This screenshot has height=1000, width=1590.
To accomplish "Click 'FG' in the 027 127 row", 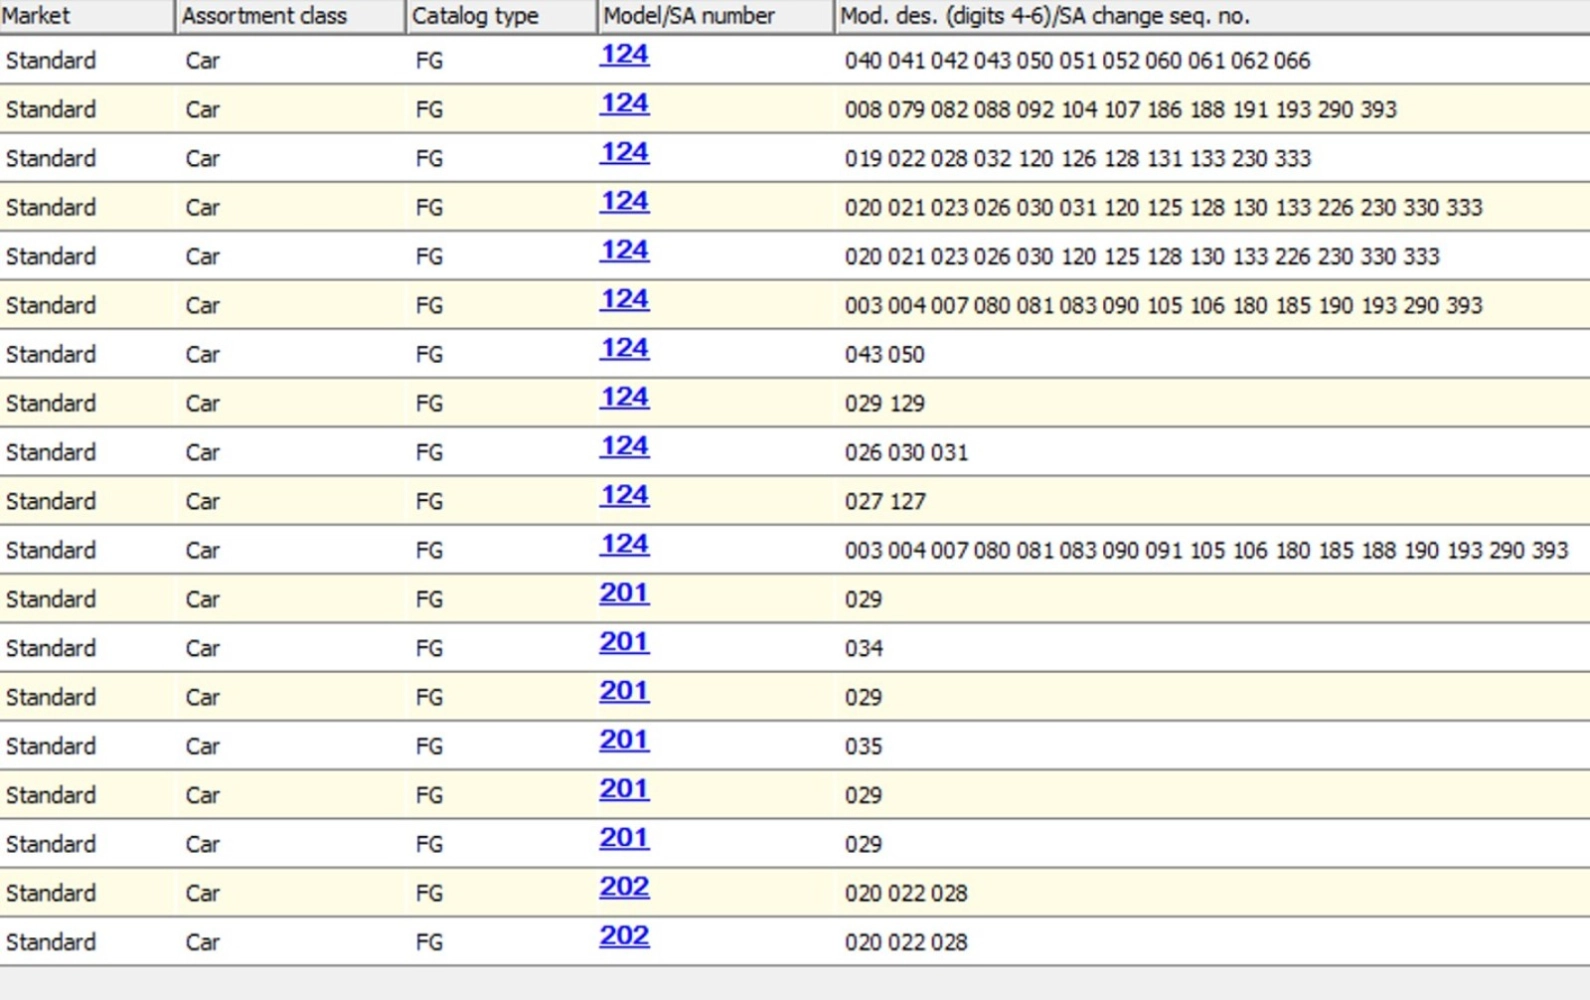I will pos(429,502).
